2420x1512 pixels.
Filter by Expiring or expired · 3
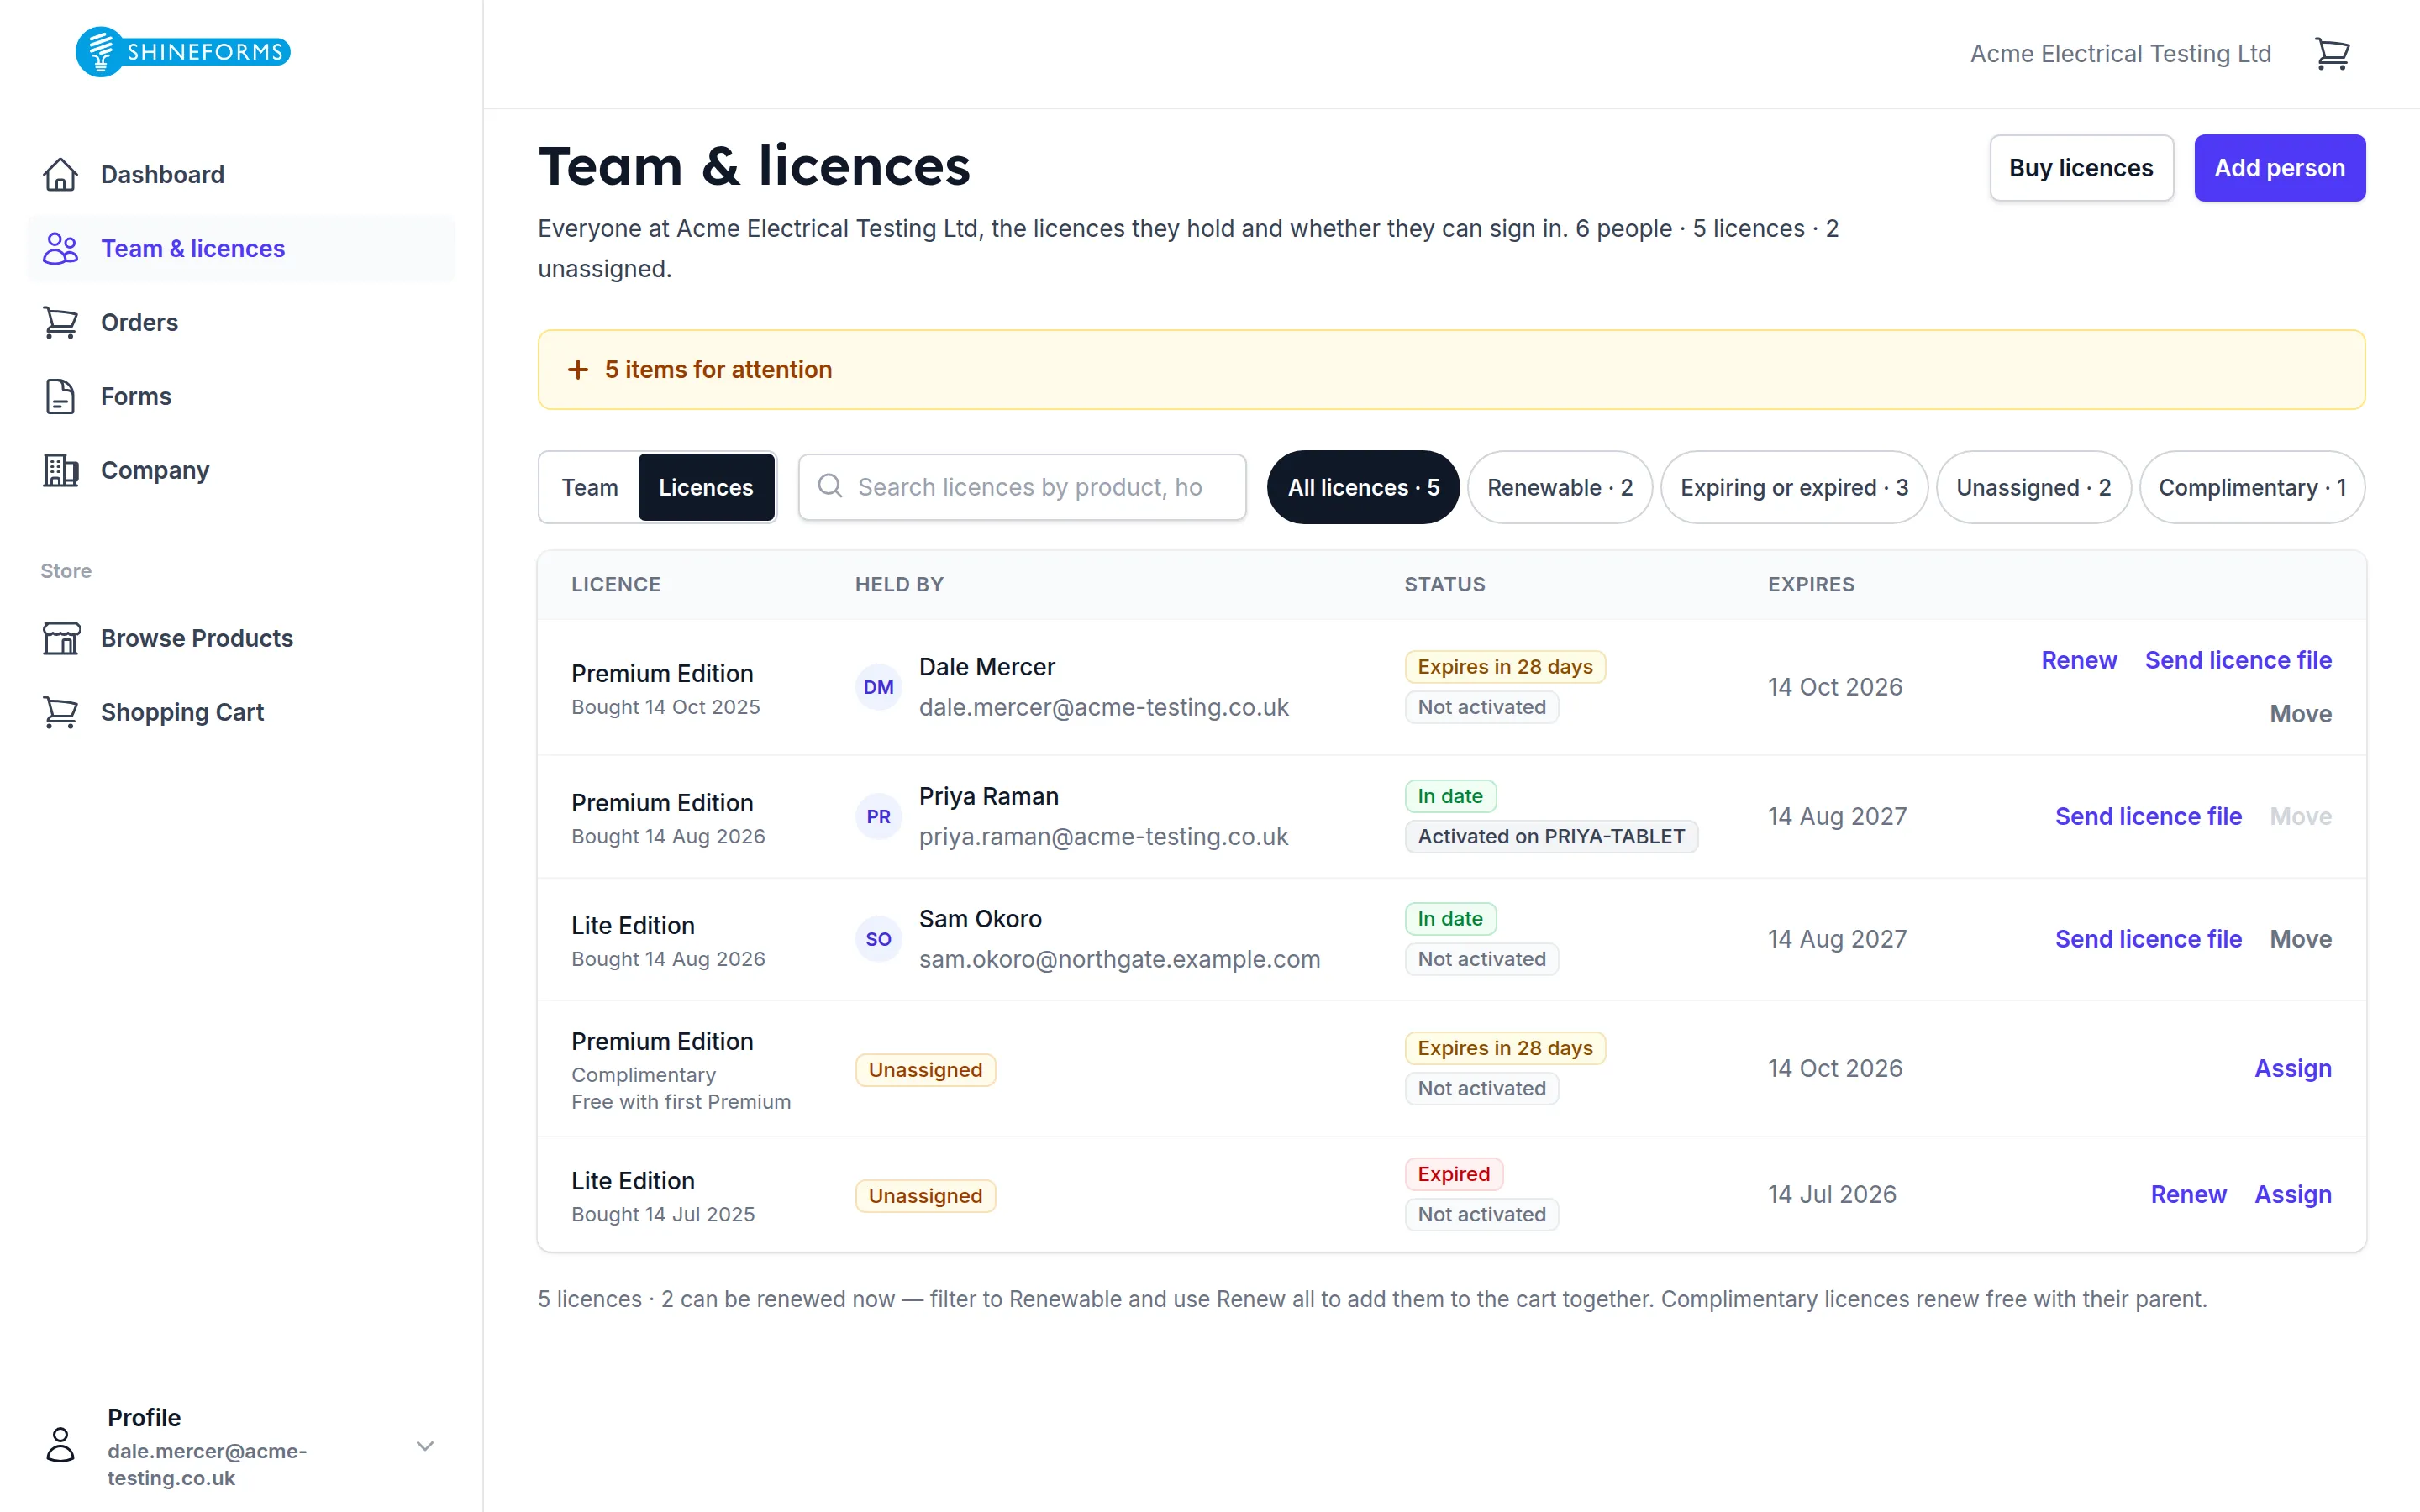click(1794, 487)
